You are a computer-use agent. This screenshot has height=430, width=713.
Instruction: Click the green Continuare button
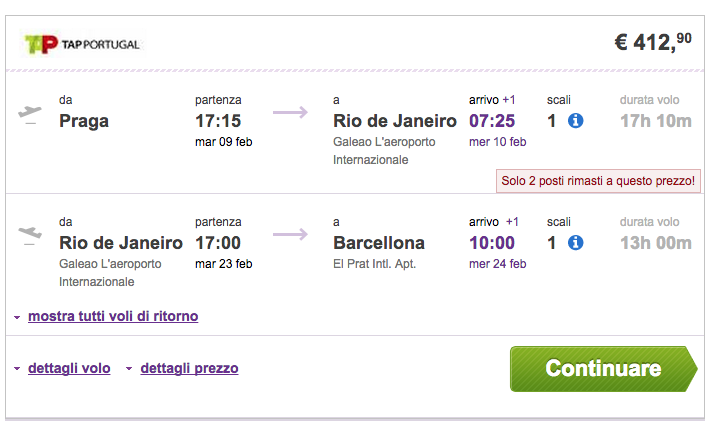(x=603, y=369)
